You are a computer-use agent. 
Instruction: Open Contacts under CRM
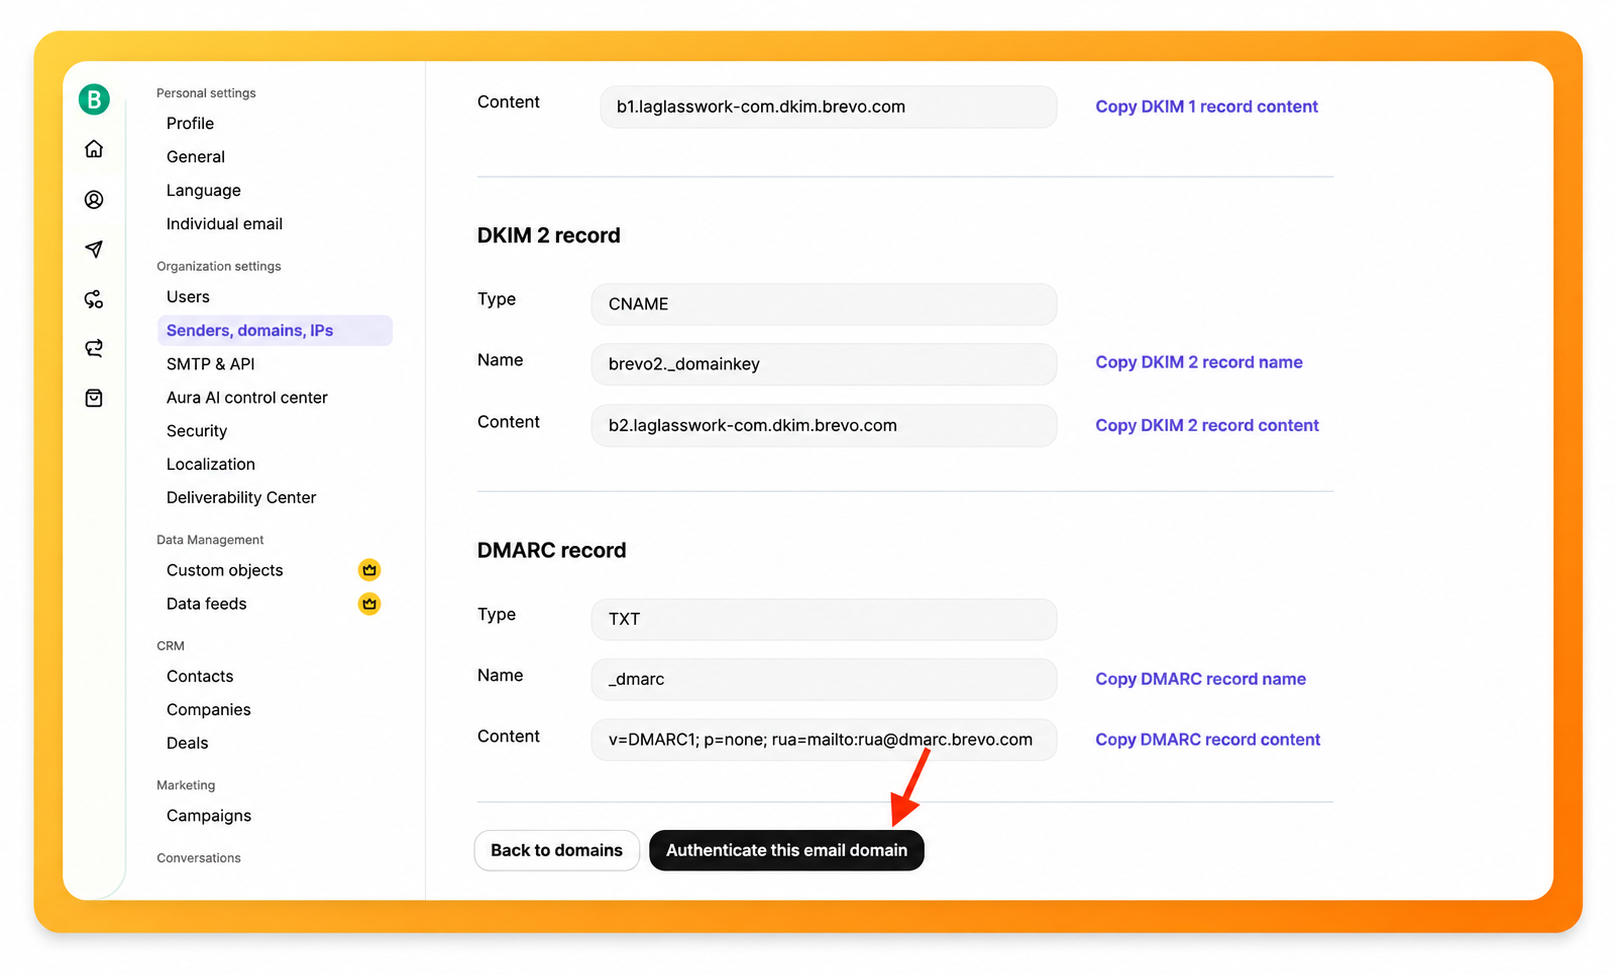[x=200, y=676]
